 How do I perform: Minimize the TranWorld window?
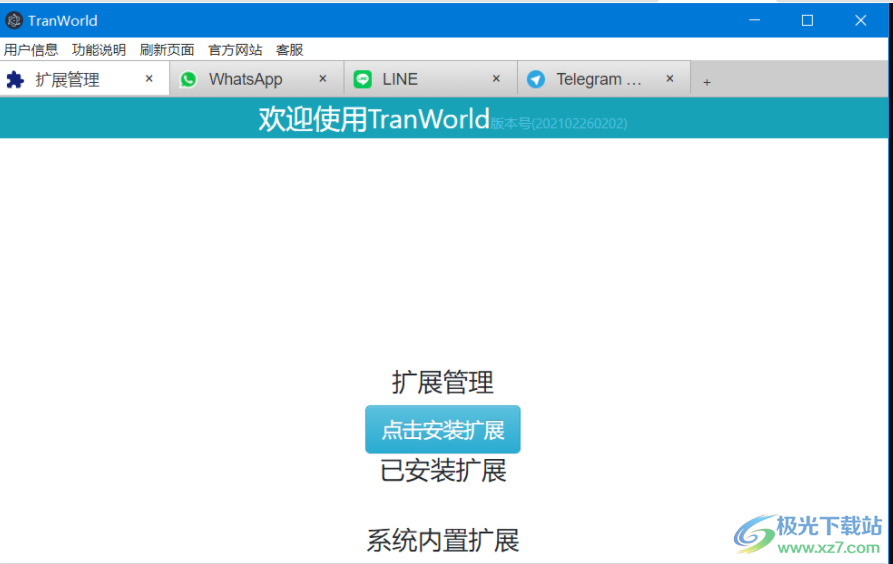(755, 21)
